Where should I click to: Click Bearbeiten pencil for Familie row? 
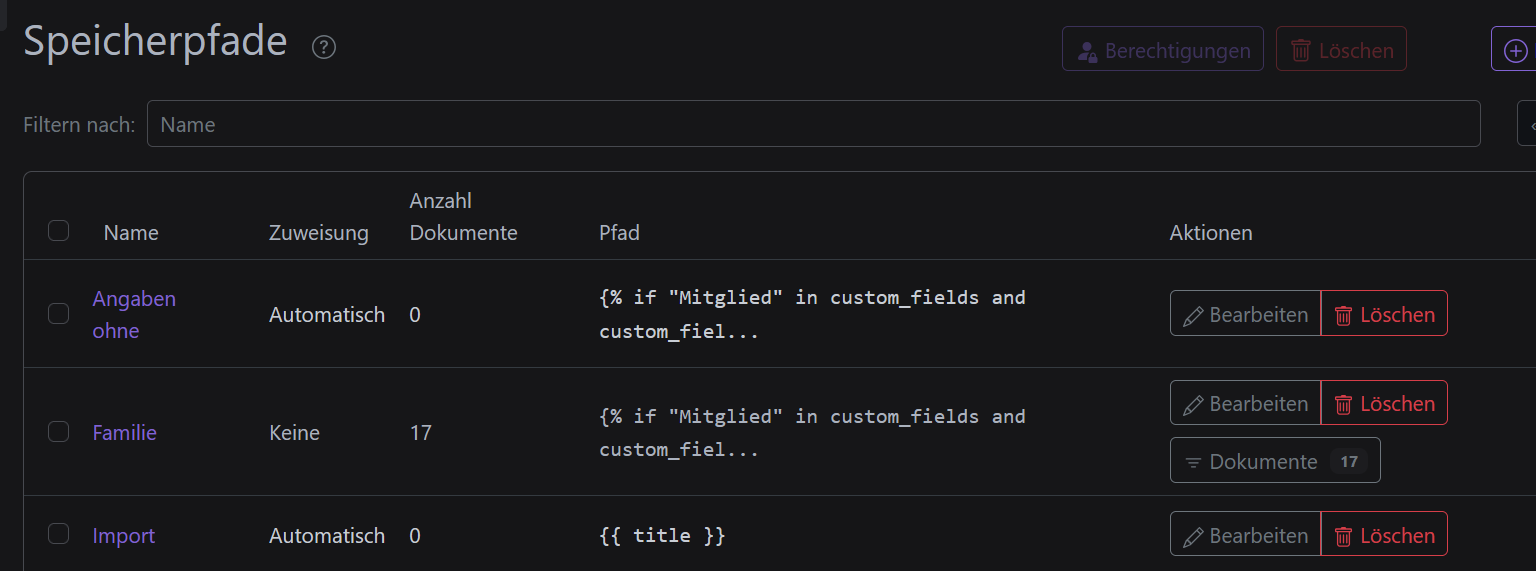click(1245, 403)
